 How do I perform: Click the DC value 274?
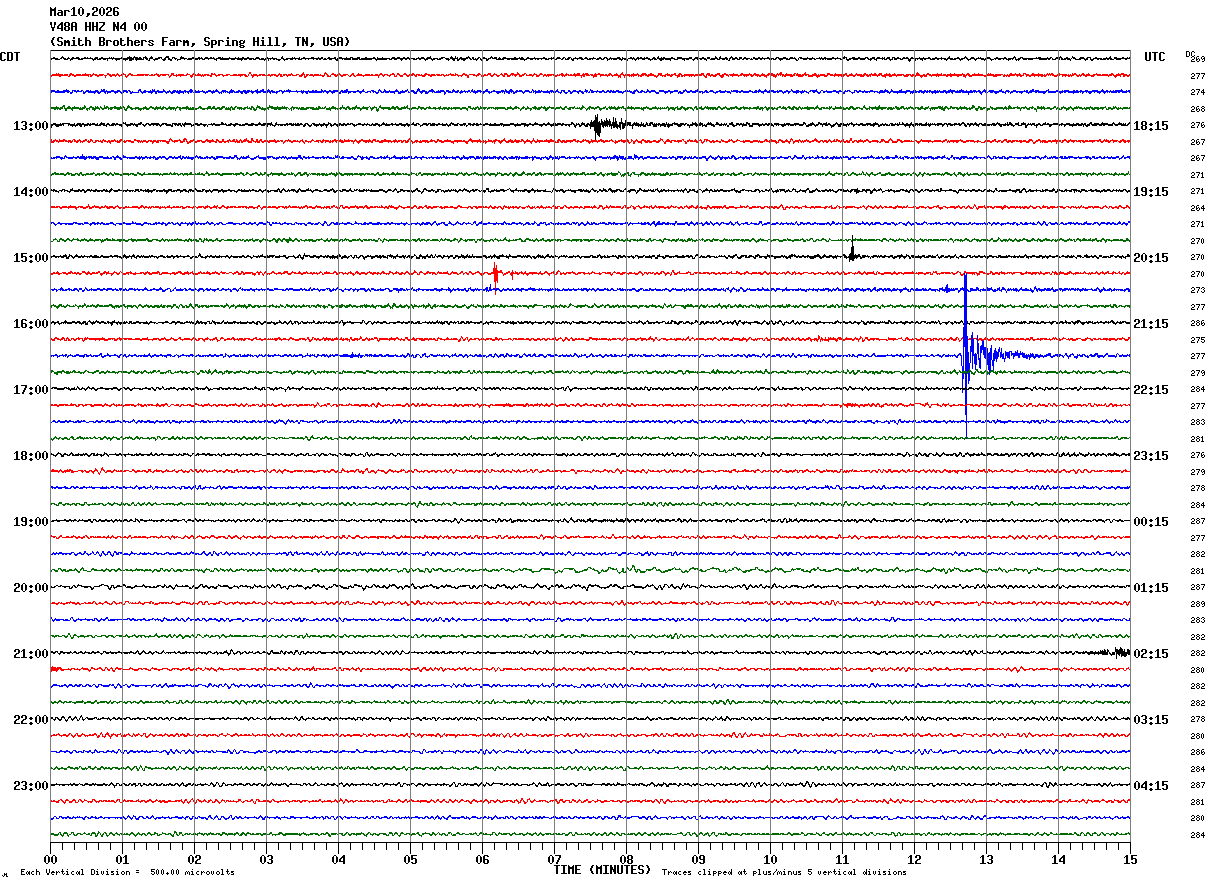coord(1197,92)
